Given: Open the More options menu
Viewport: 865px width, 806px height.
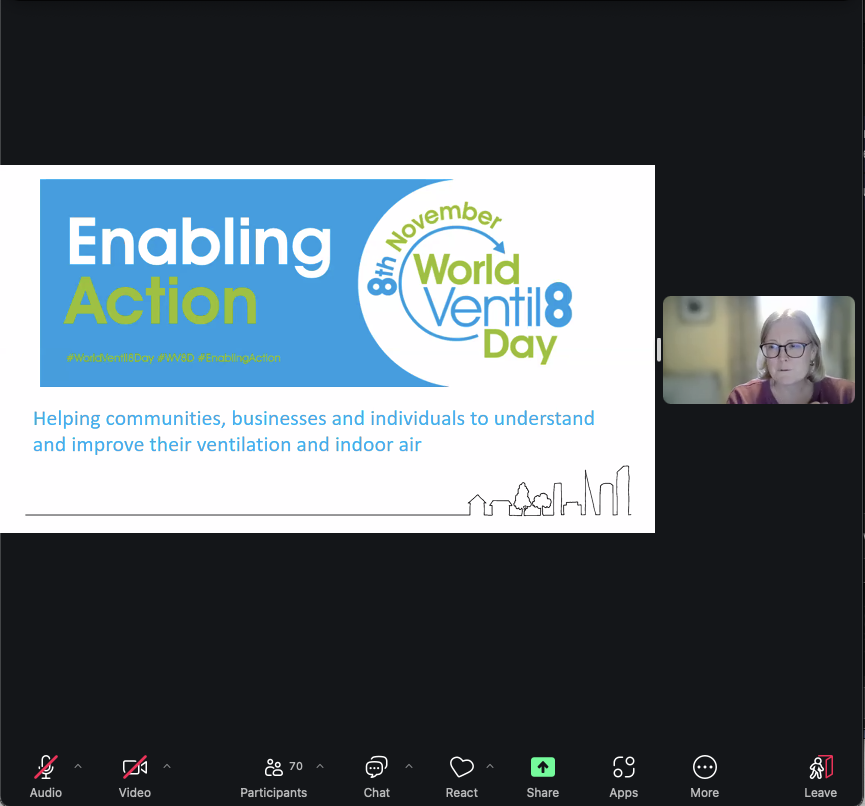Looking at the screenshot, I should pos(704,777).
